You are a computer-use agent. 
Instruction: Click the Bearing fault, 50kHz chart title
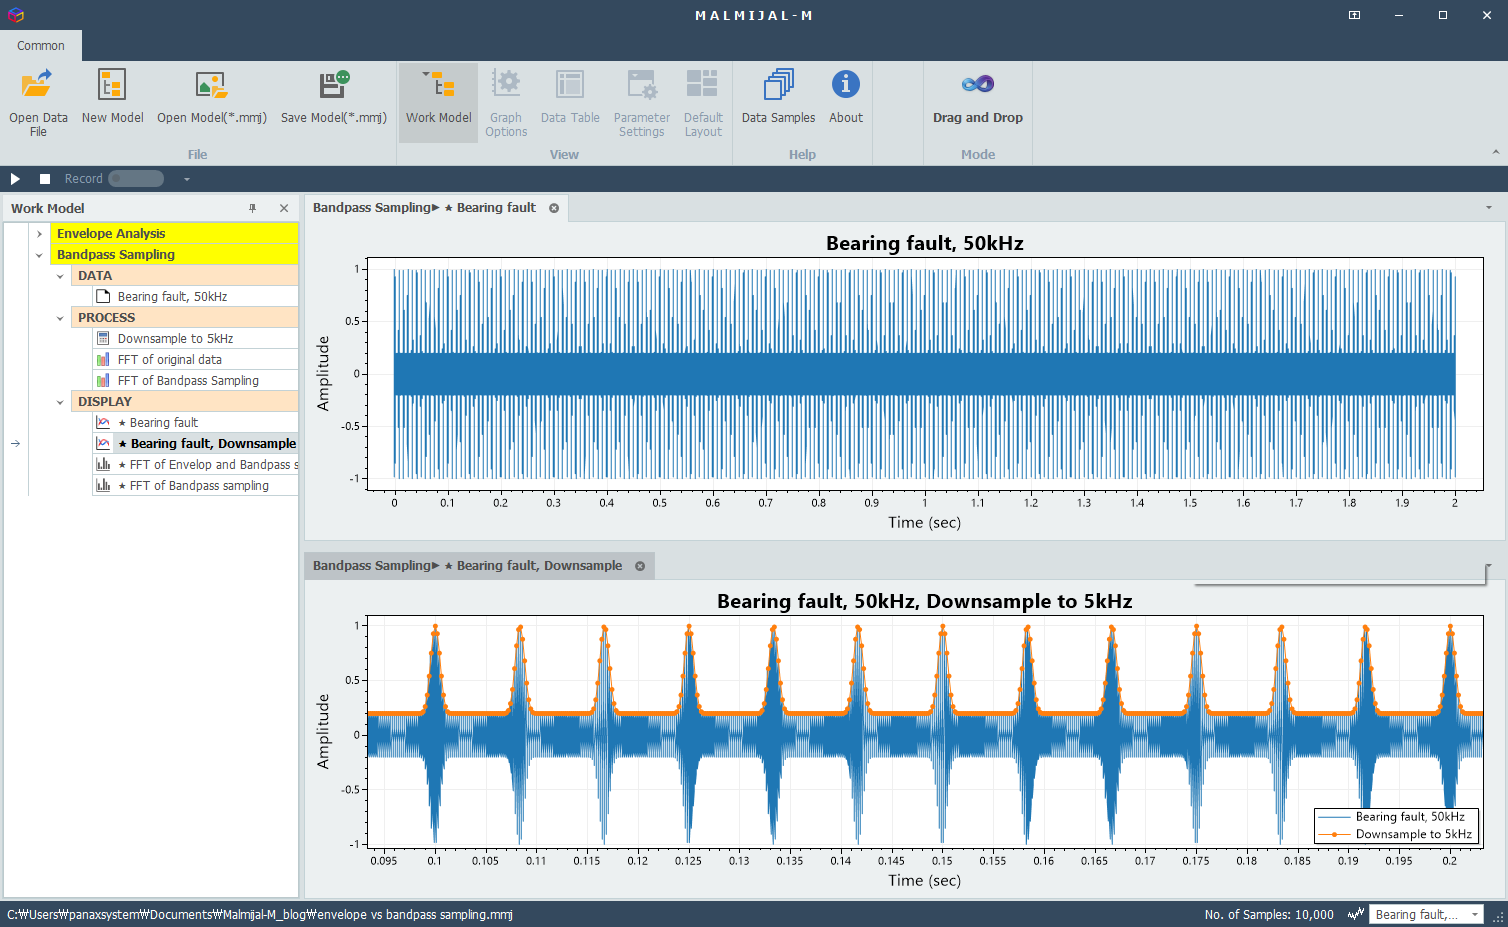[x=925, y=244]
